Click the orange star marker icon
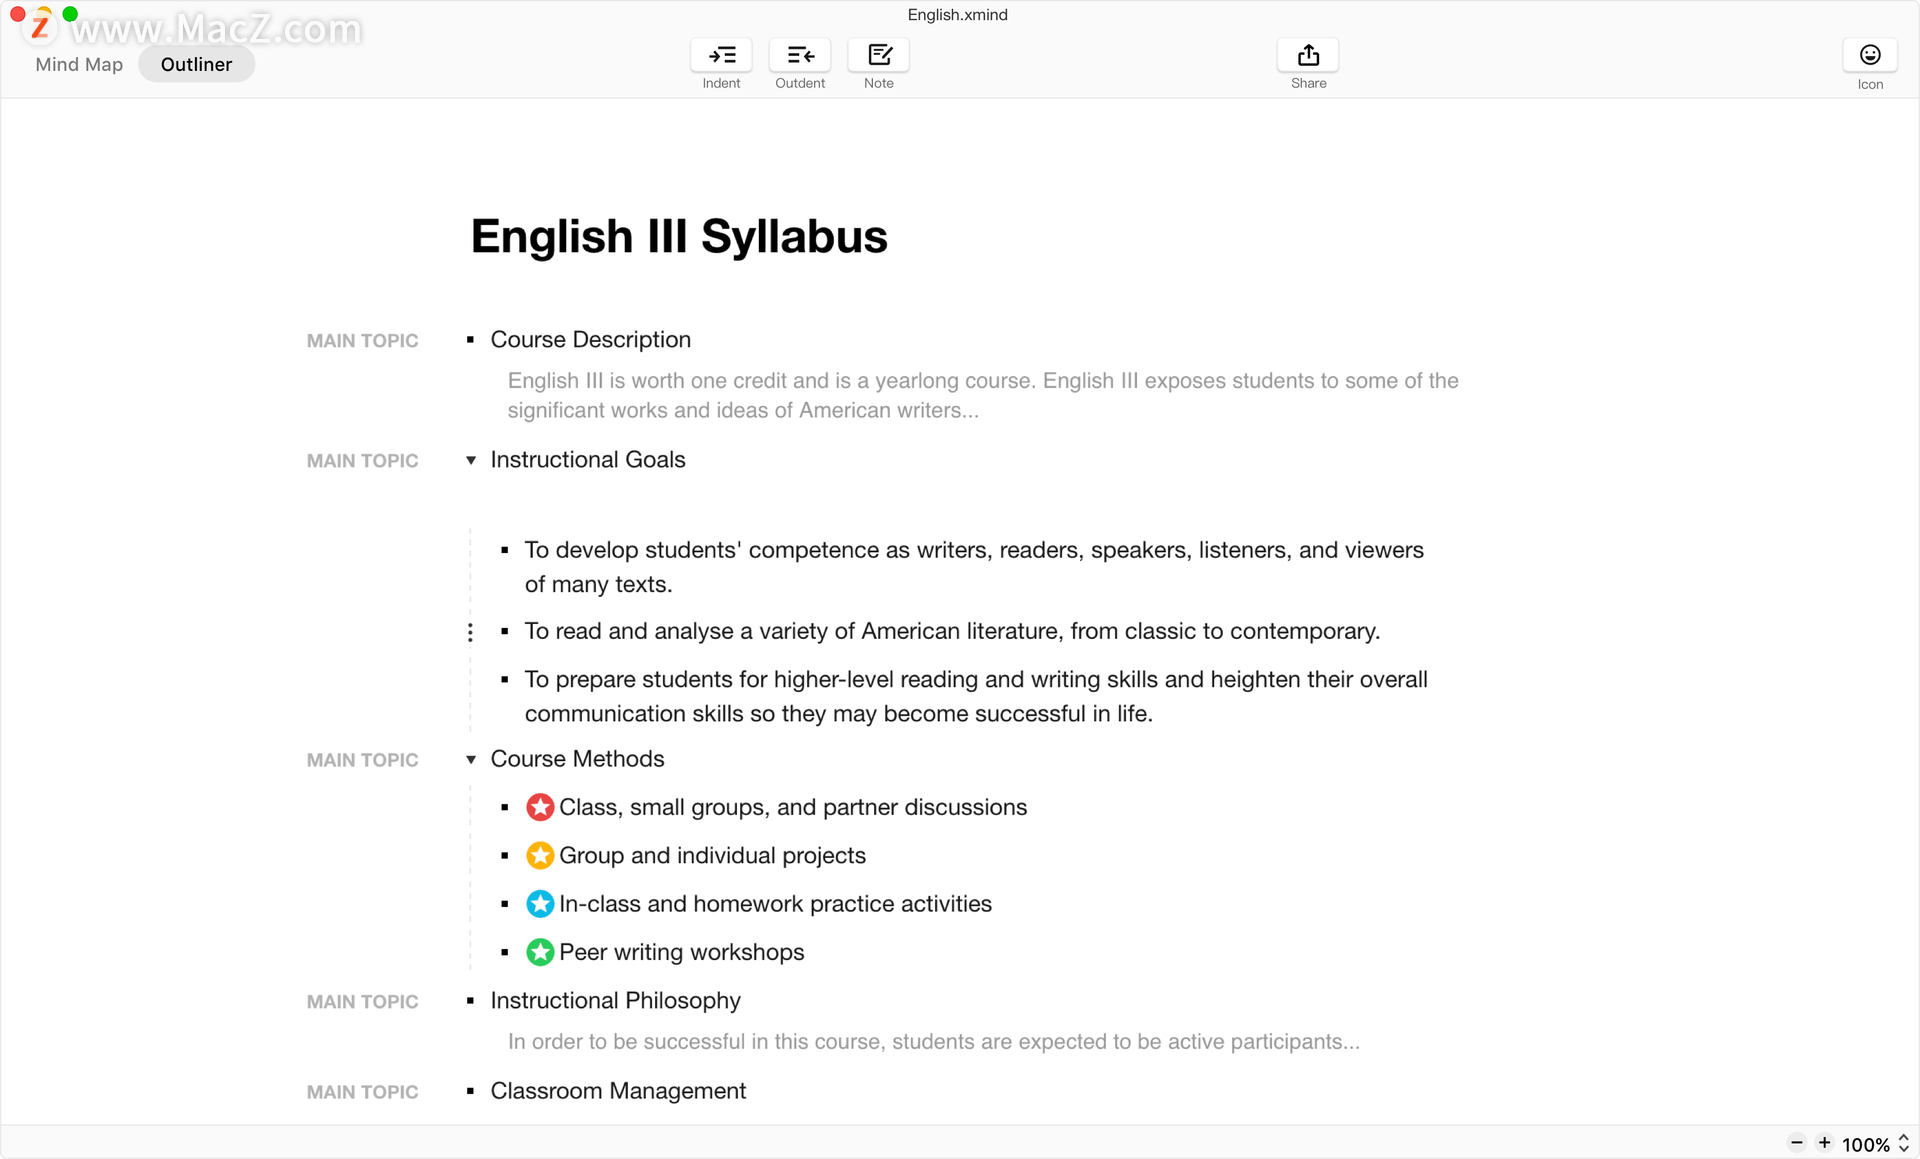The image size is (1920, 1159). (540, 856)
